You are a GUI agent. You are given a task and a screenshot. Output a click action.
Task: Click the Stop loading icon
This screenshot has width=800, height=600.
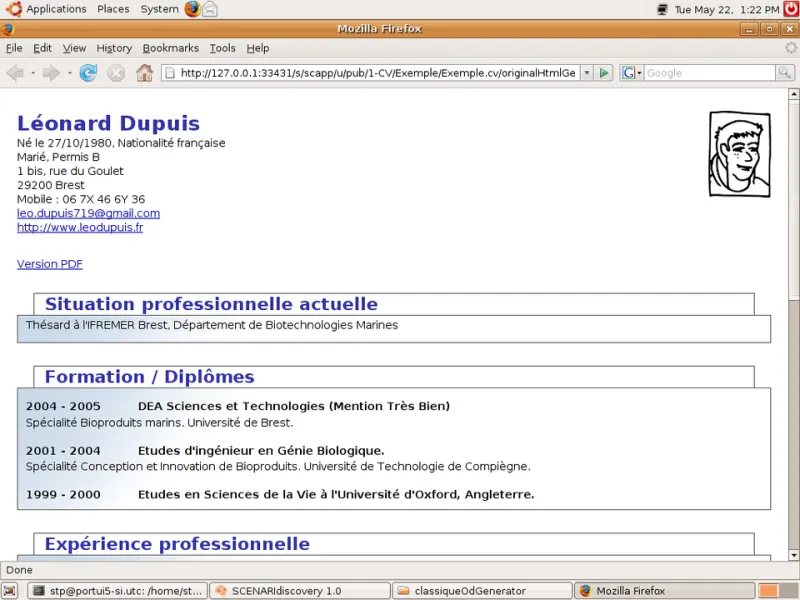(116, 73)
